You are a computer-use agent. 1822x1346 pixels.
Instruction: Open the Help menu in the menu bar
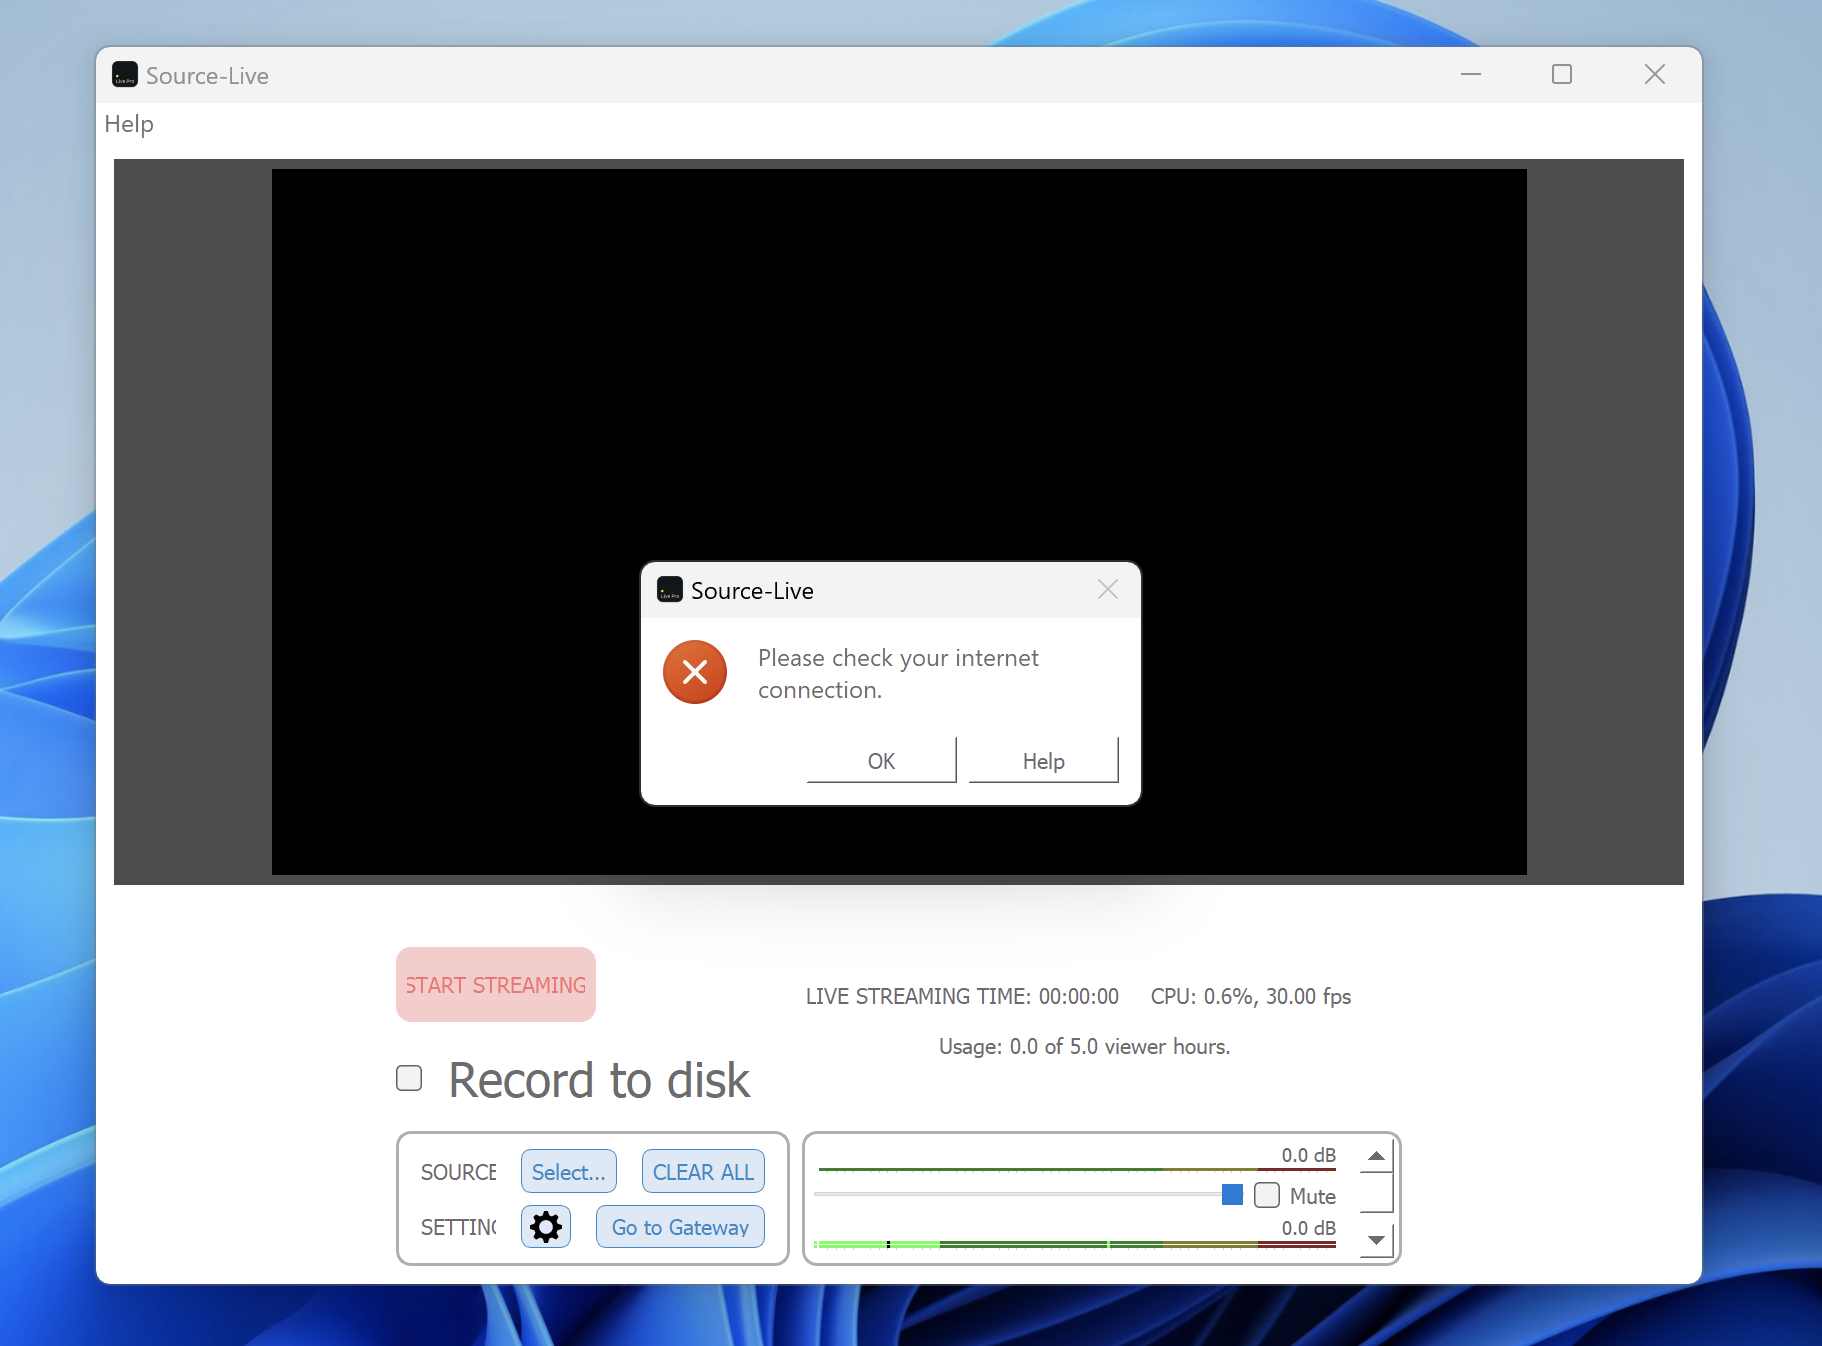129,124
